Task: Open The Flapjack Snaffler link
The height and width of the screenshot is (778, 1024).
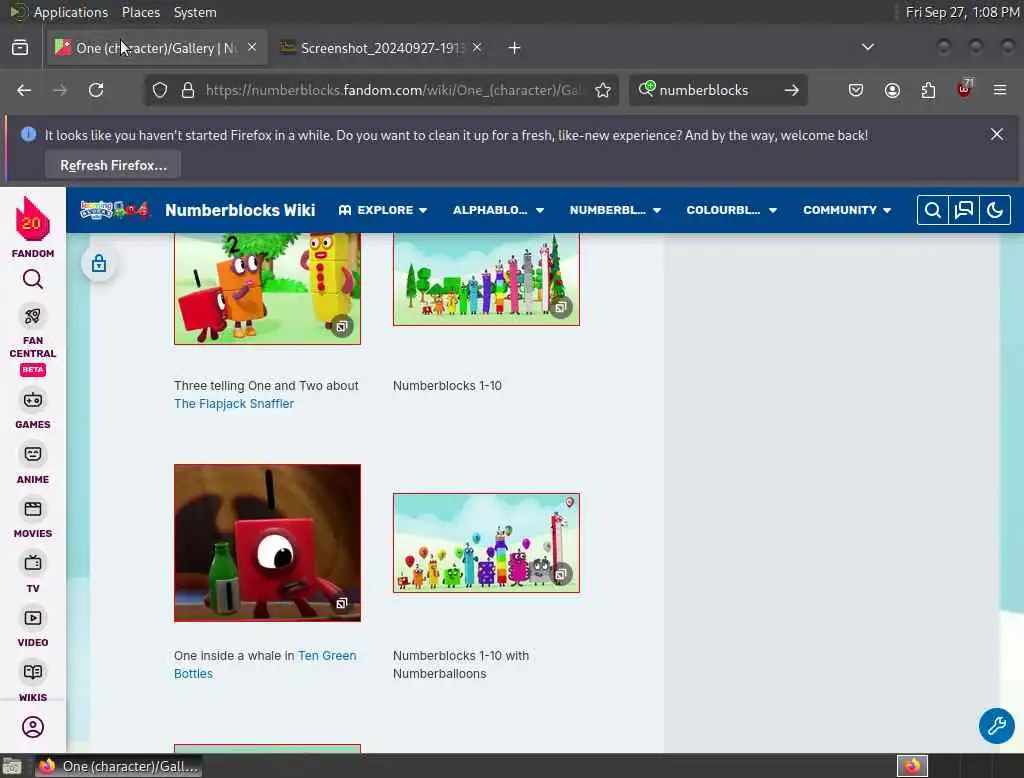Action: pyautogui.click(x=234, y=404)
